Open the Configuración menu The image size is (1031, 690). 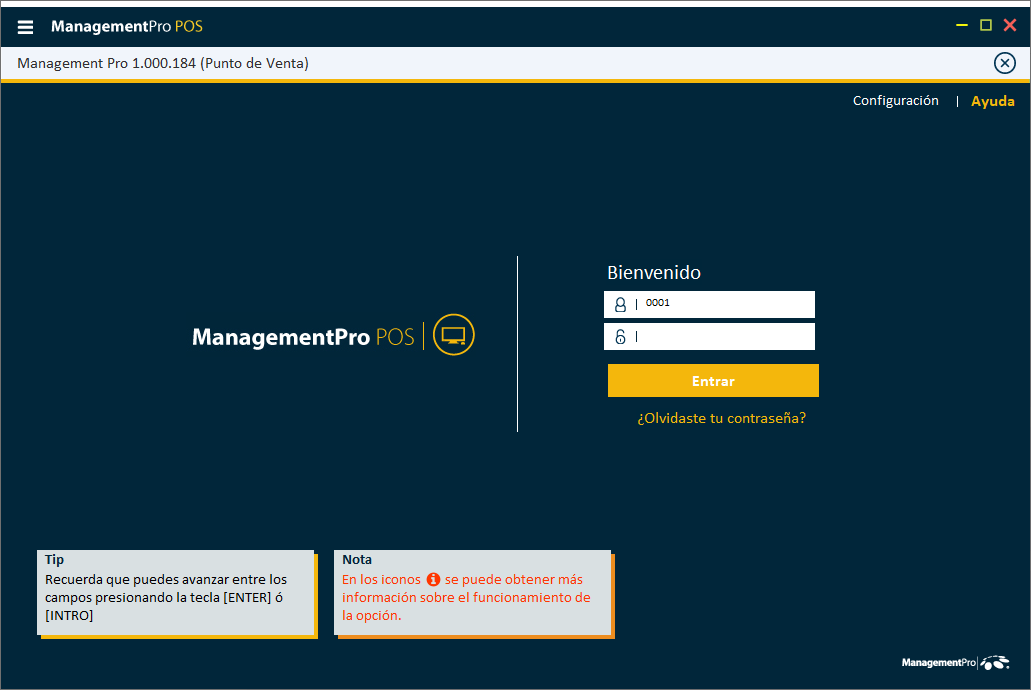pyautogui.click(x=896, y=101)
